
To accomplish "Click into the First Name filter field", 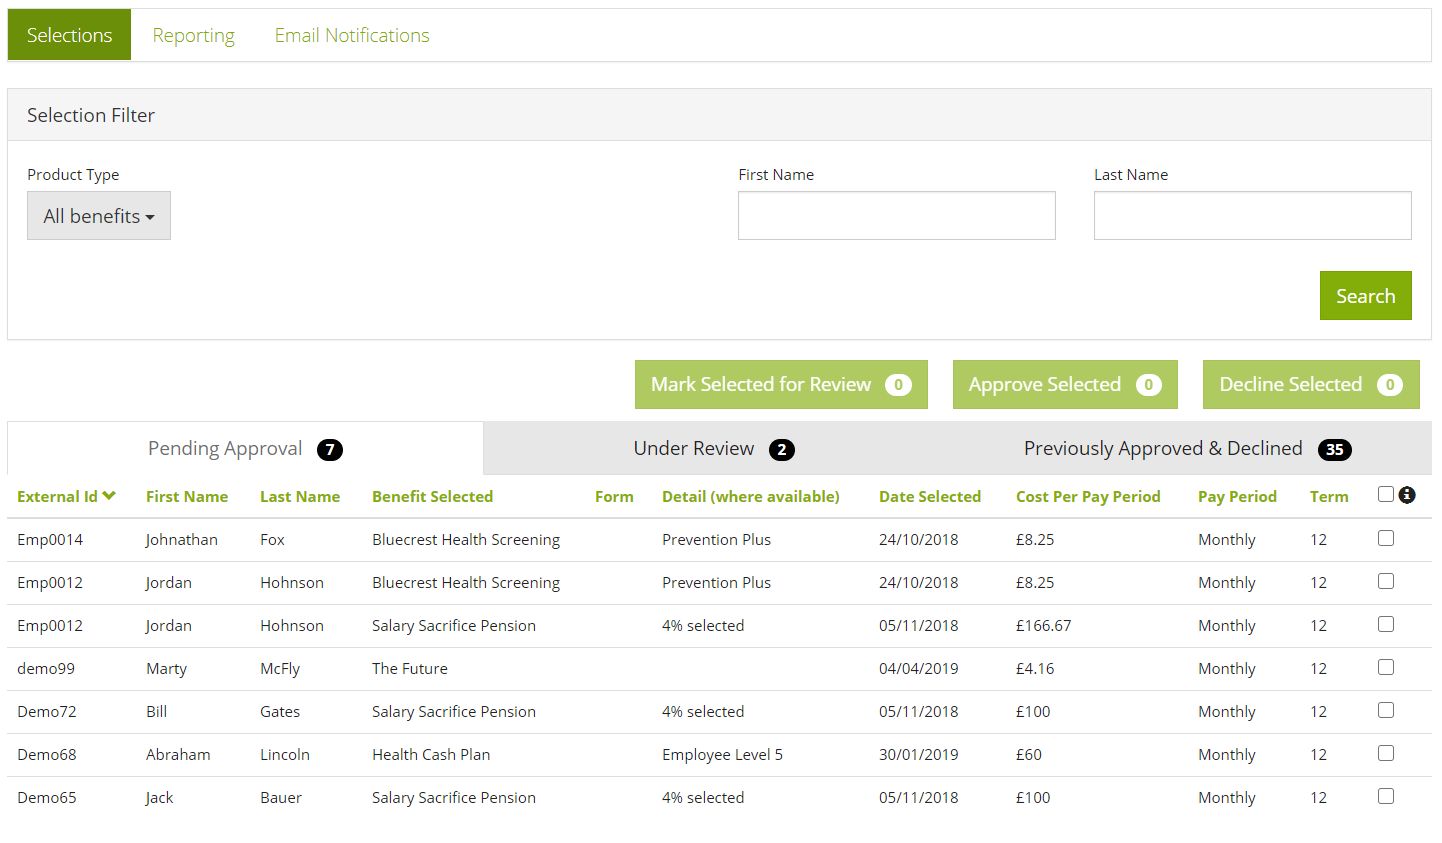I will click(x=896, y=216).
